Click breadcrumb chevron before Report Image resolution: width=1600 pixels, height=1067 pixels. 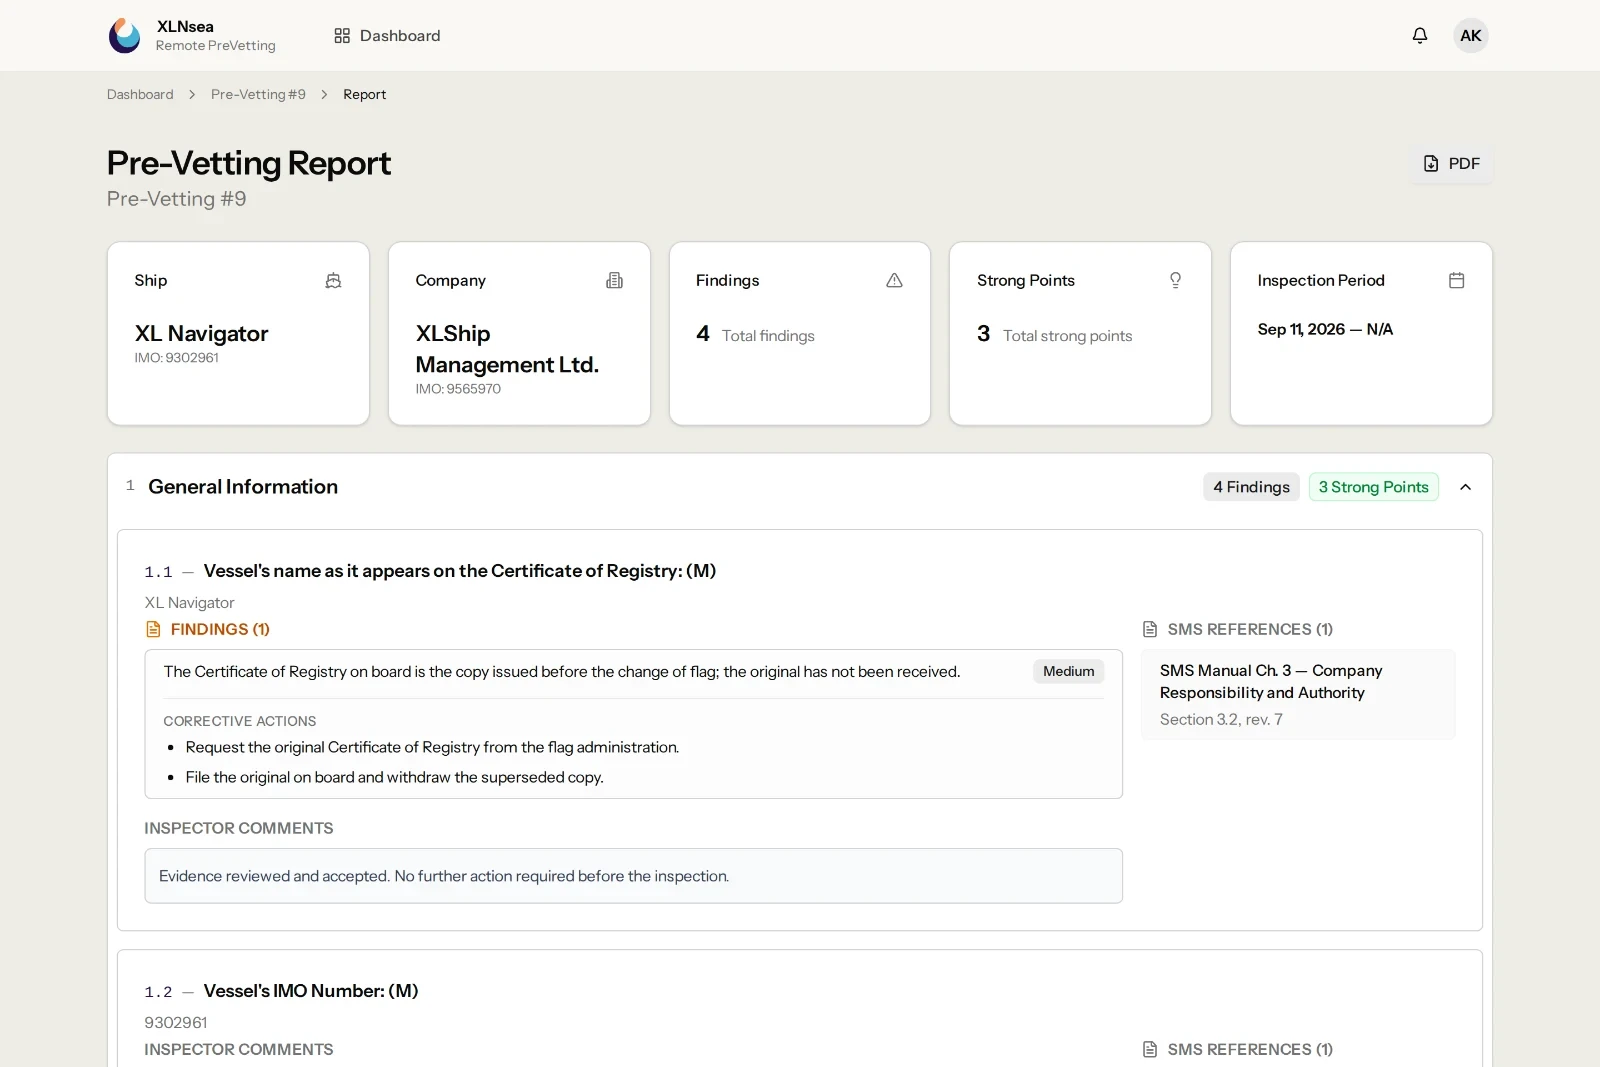coord(324,95)
